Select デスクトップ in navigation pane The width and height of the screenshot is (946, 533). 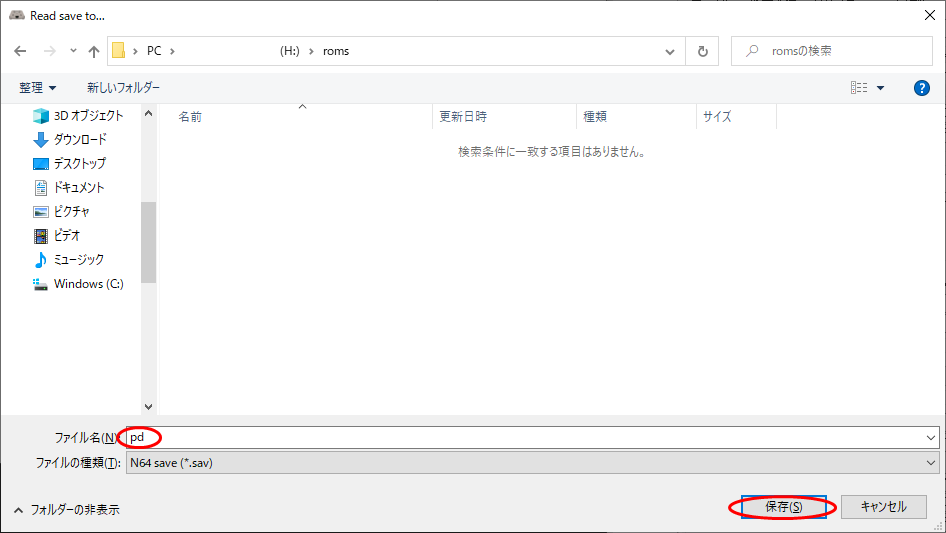[80, 164]
